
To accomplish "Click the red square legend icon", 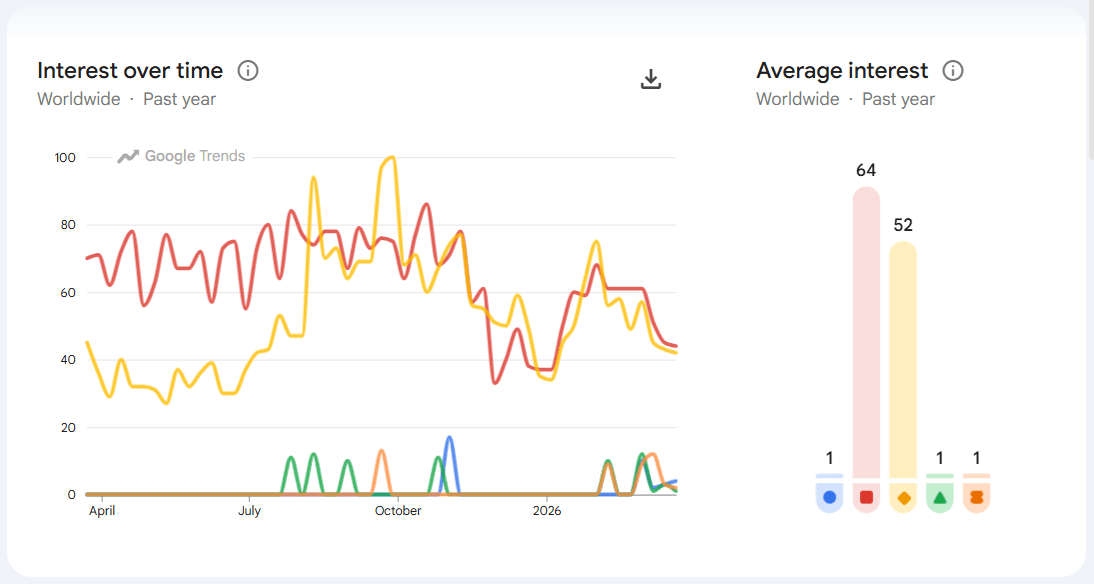I will tap(866, 497).
